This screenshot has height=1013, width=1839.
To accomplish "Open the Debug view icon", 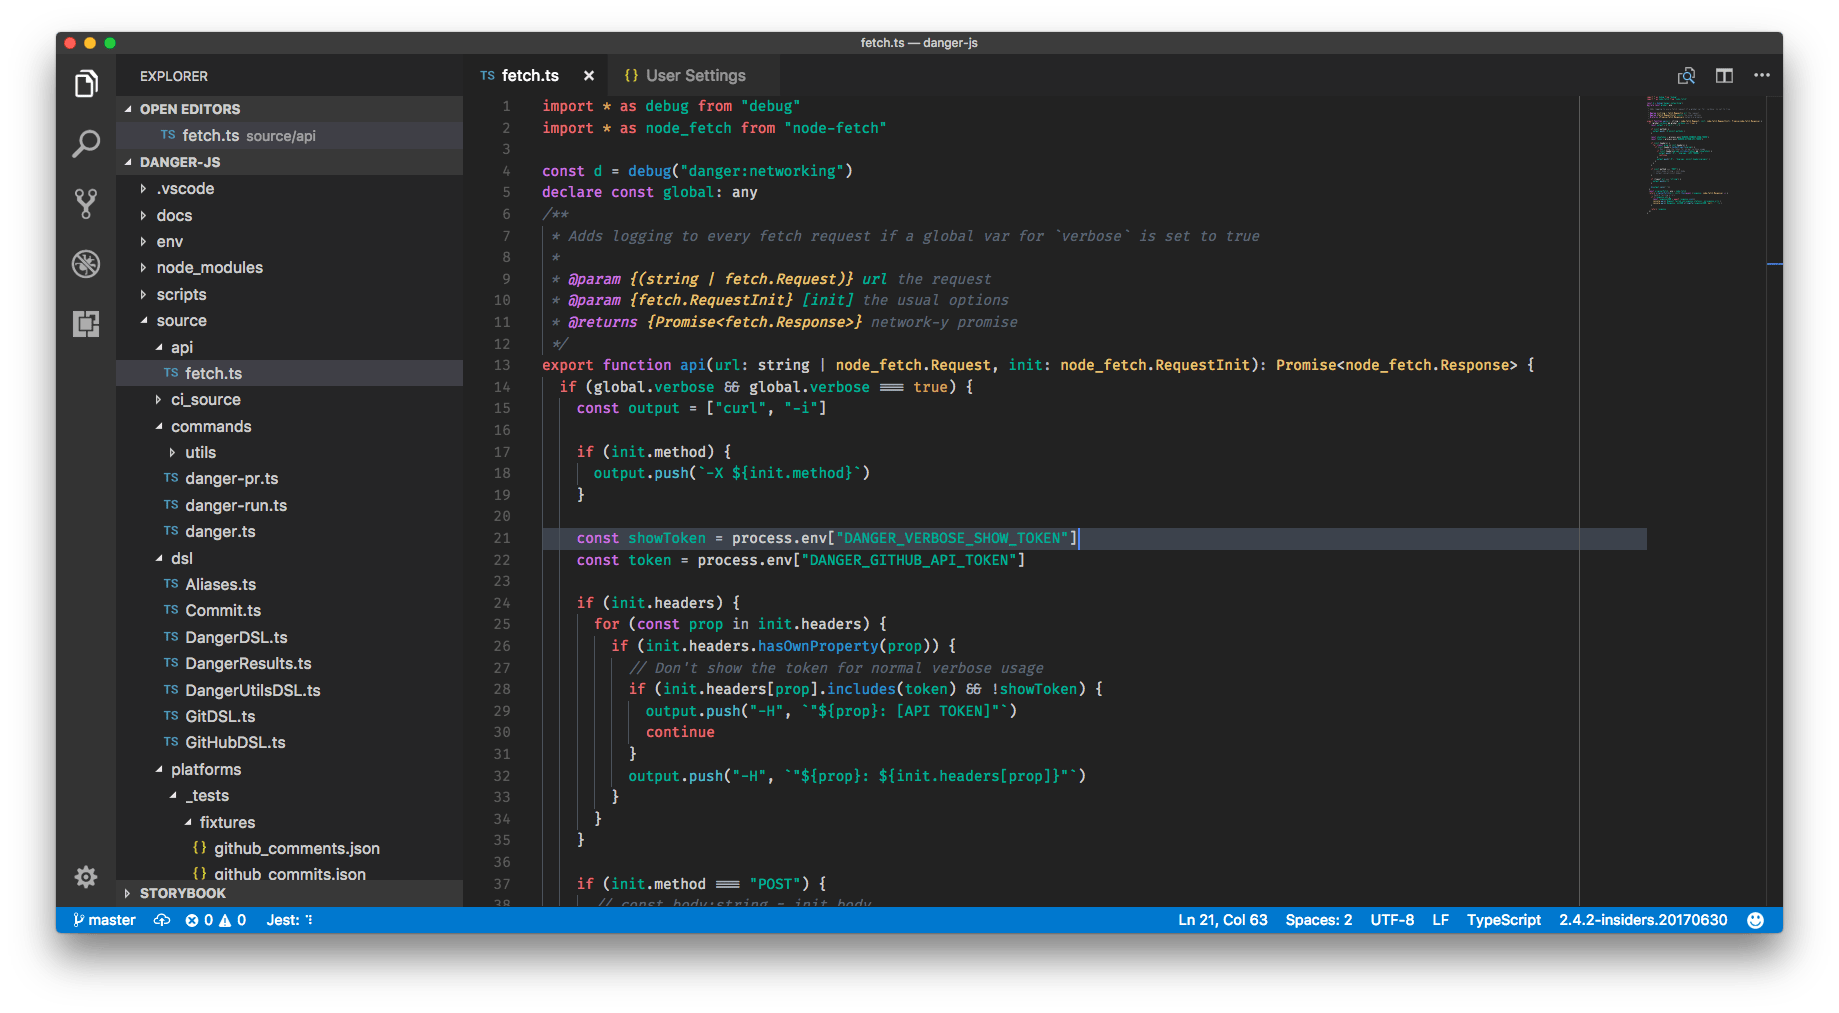I will point(86,264).
